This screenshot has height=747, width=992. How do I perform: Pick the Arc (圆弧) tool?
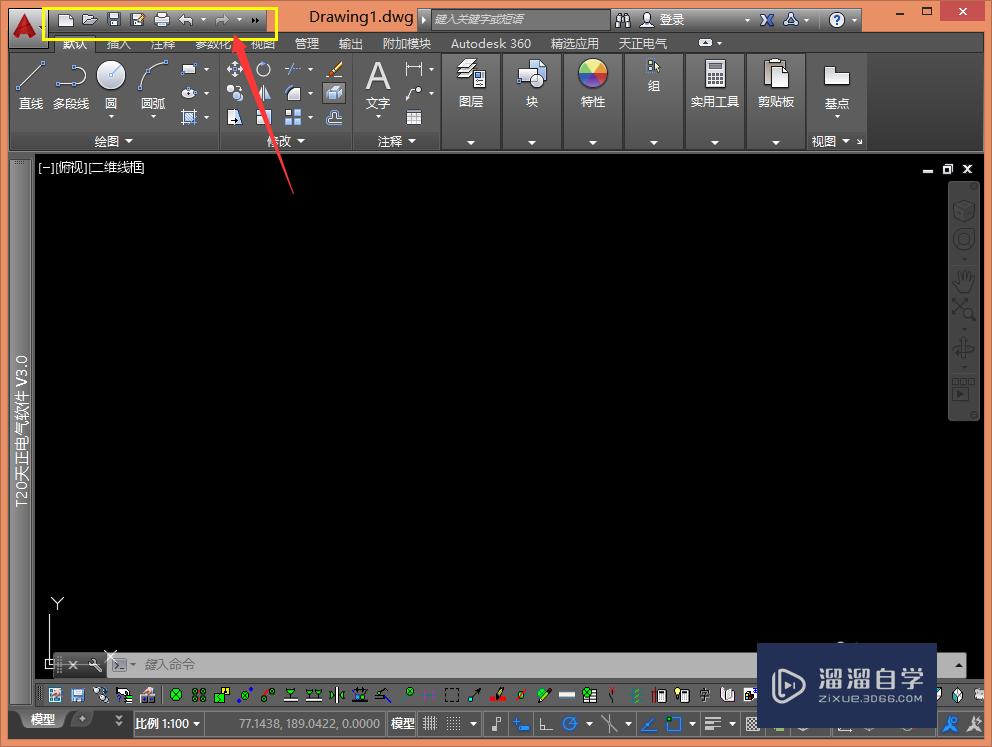point(153,85)
